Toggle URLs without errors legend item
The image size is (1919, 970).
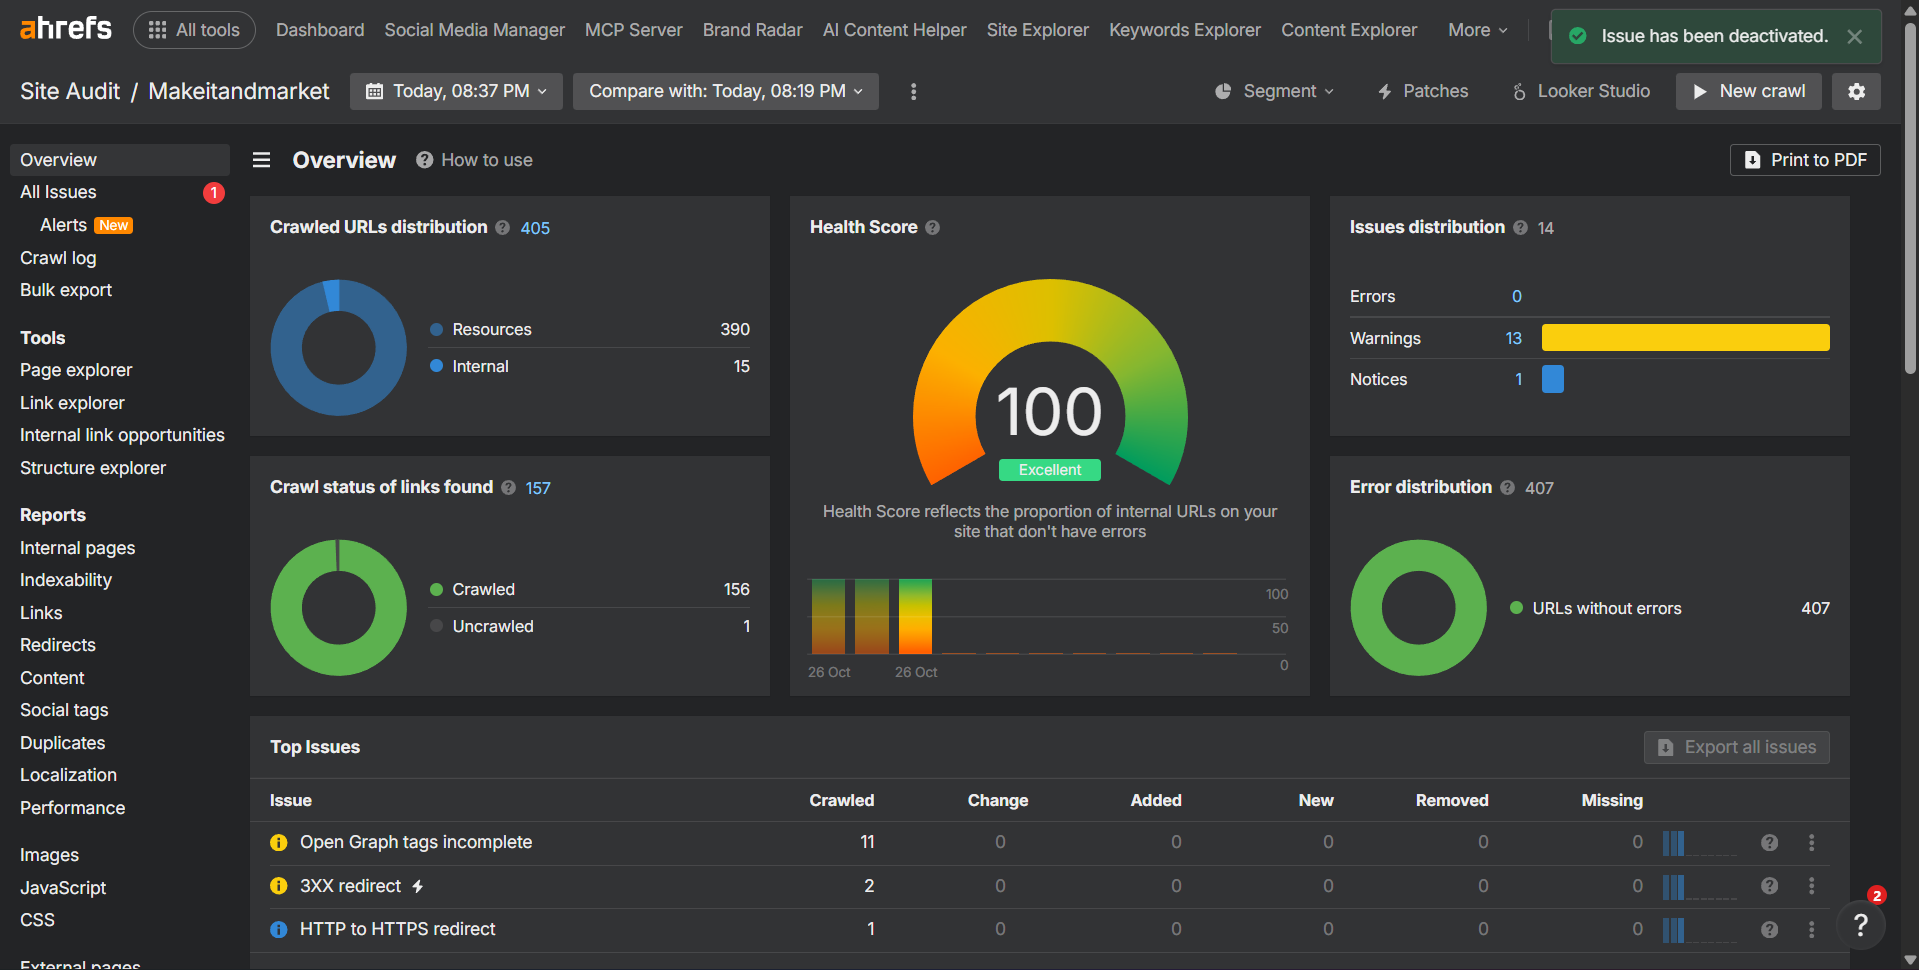tap(1606, 609)
